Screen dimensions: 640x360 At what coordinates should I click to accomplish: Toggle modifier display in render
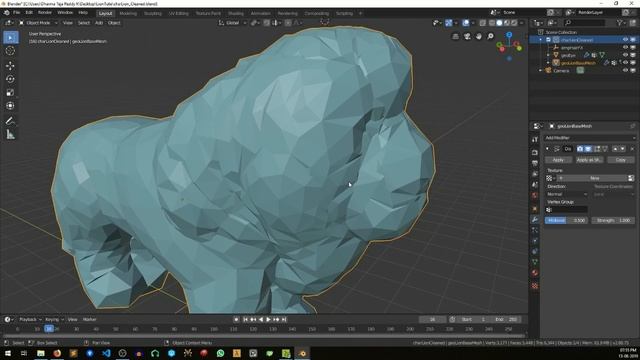(580, 149)
